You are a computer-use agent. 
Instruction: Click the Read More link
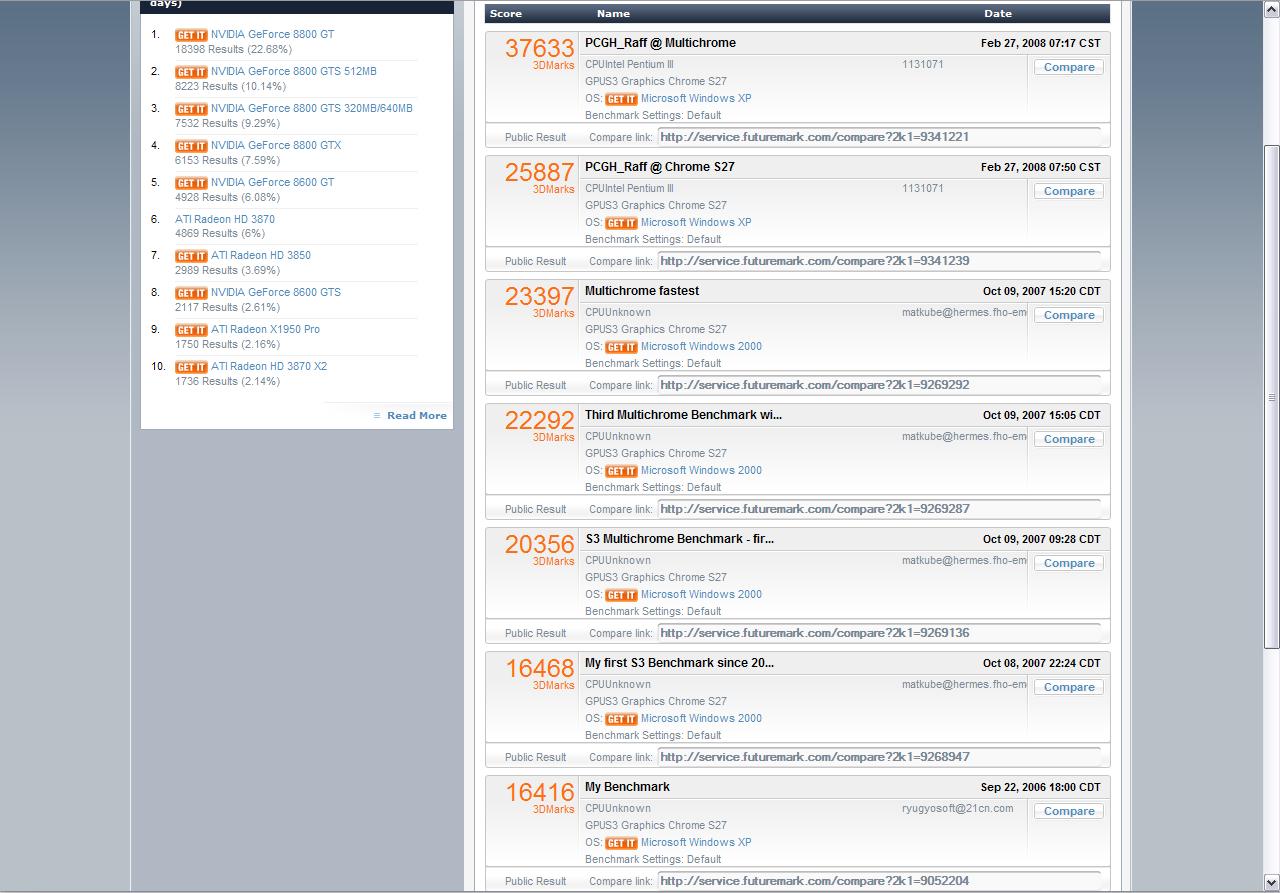pos(417,416)
